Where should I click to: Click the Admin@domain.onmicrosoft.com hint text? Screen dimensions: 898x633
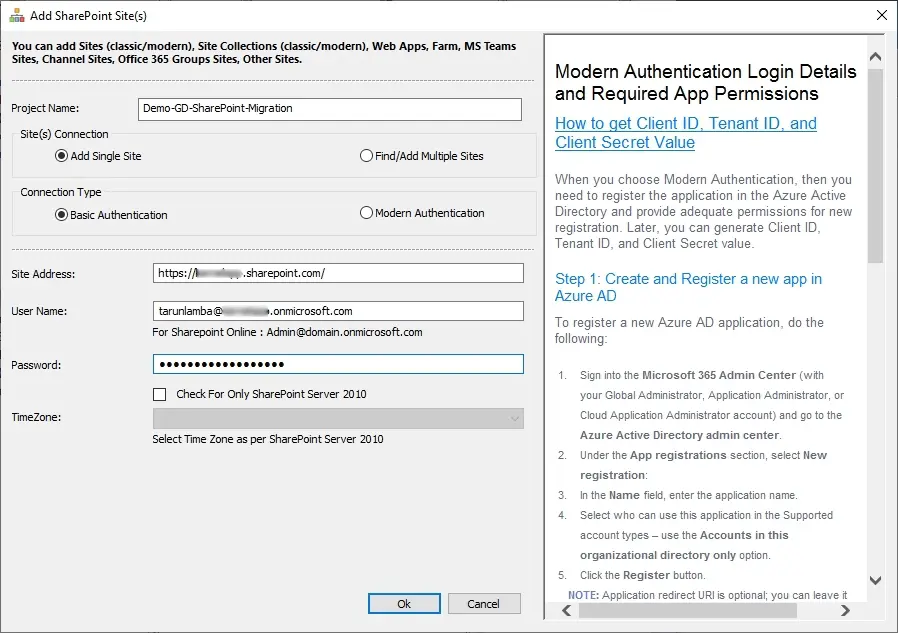tap(344, 332)
